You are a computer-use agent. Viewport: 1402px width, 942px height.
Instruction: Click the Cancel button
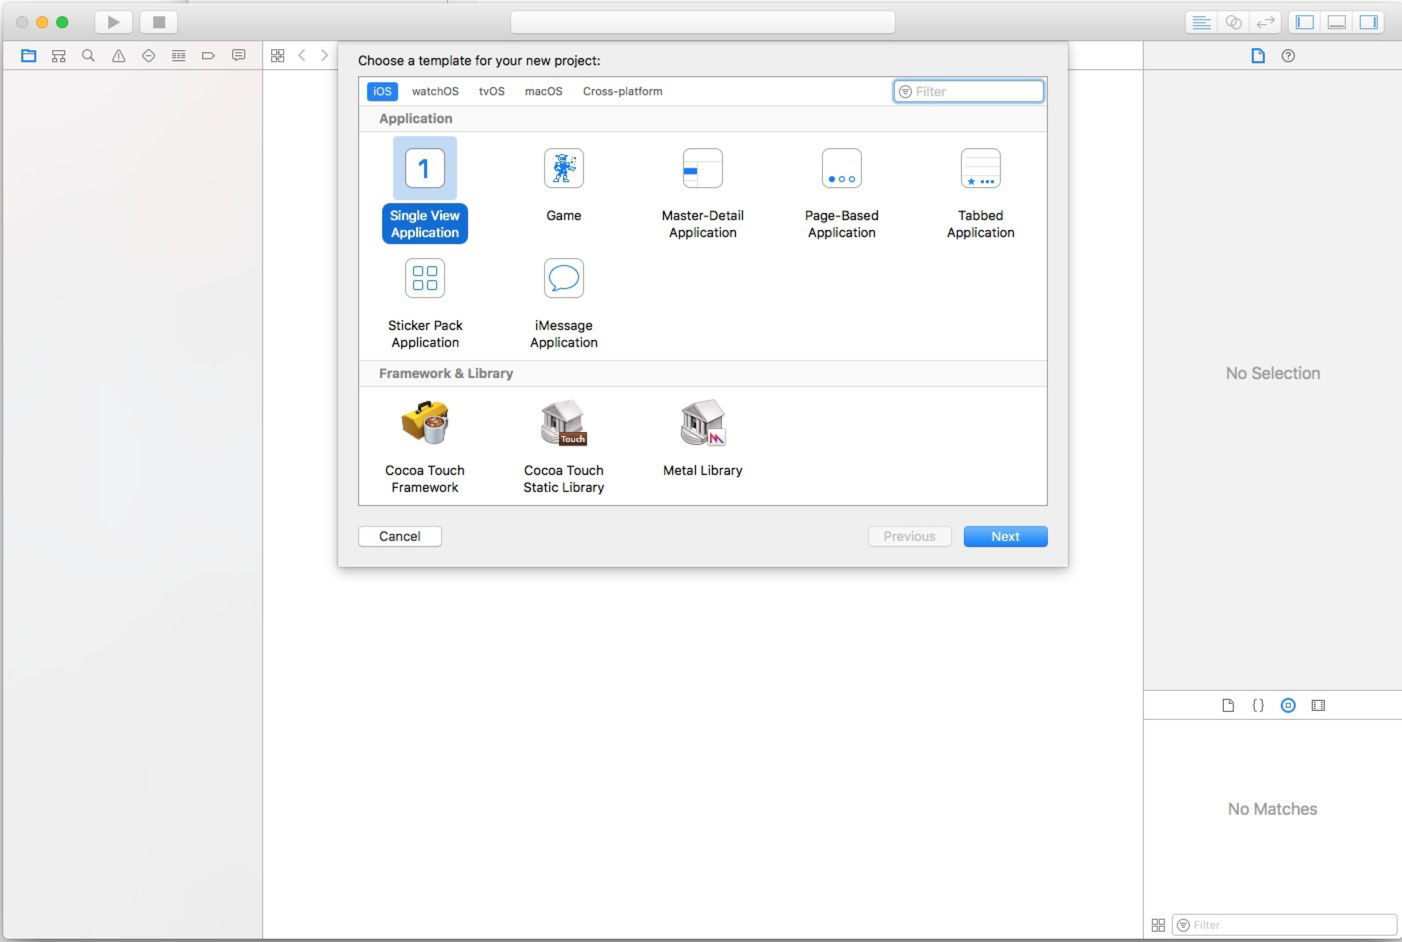[x=400, y=536]
